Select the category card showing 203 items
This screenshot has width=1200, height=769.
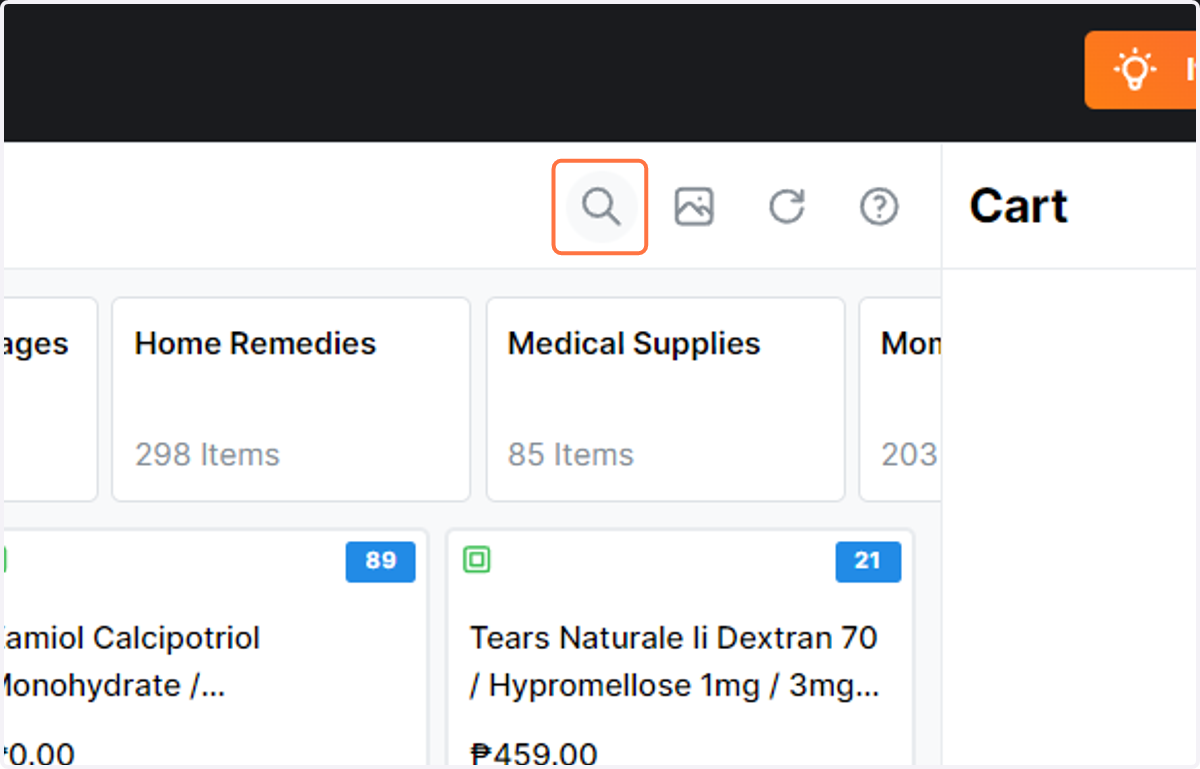click(x=900, y=399)
